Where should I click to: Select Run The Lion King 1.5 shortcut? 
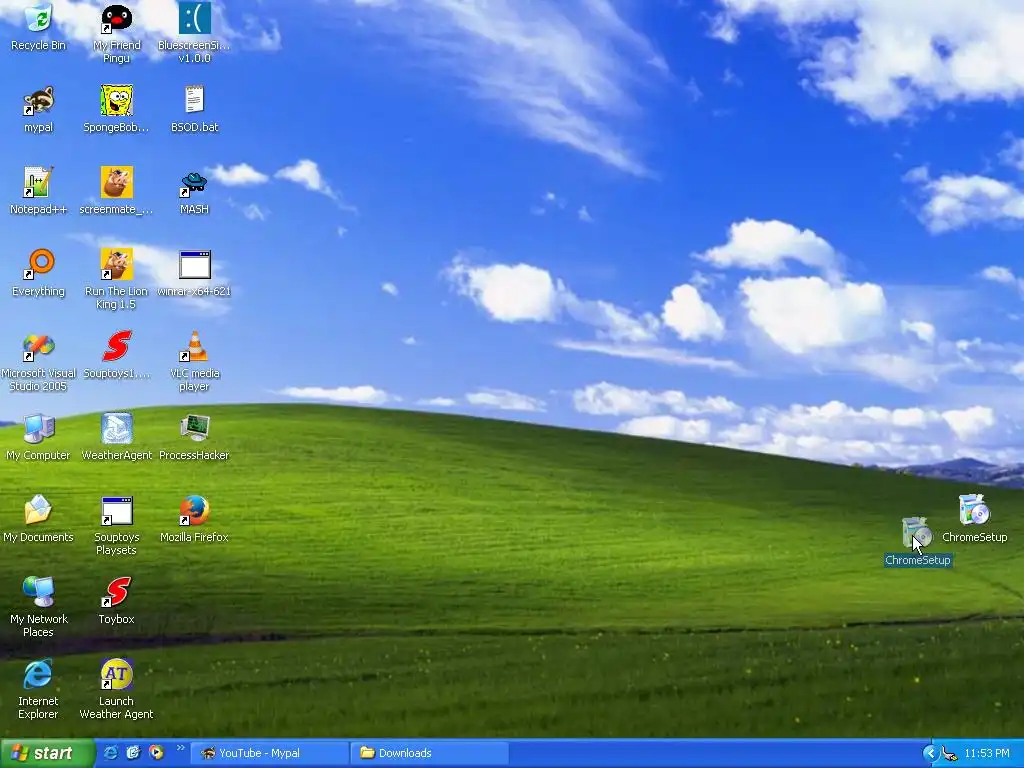116,279
